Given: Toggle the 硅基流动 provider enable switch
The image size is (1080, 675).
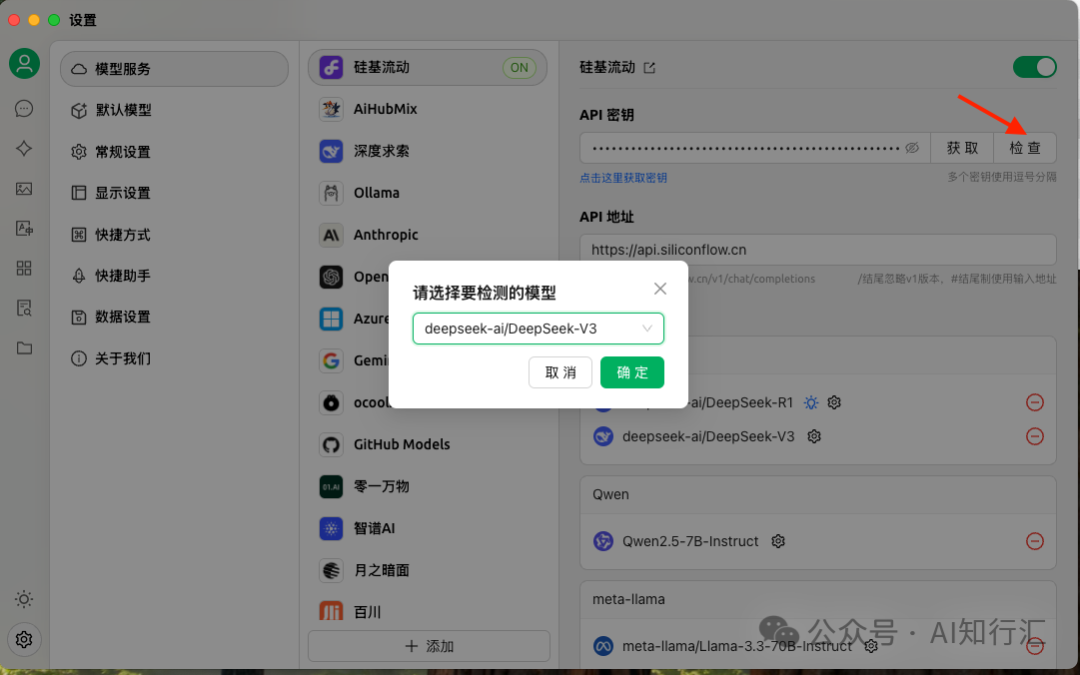Looking at the screenshot, I should (x=1034, y=68).
